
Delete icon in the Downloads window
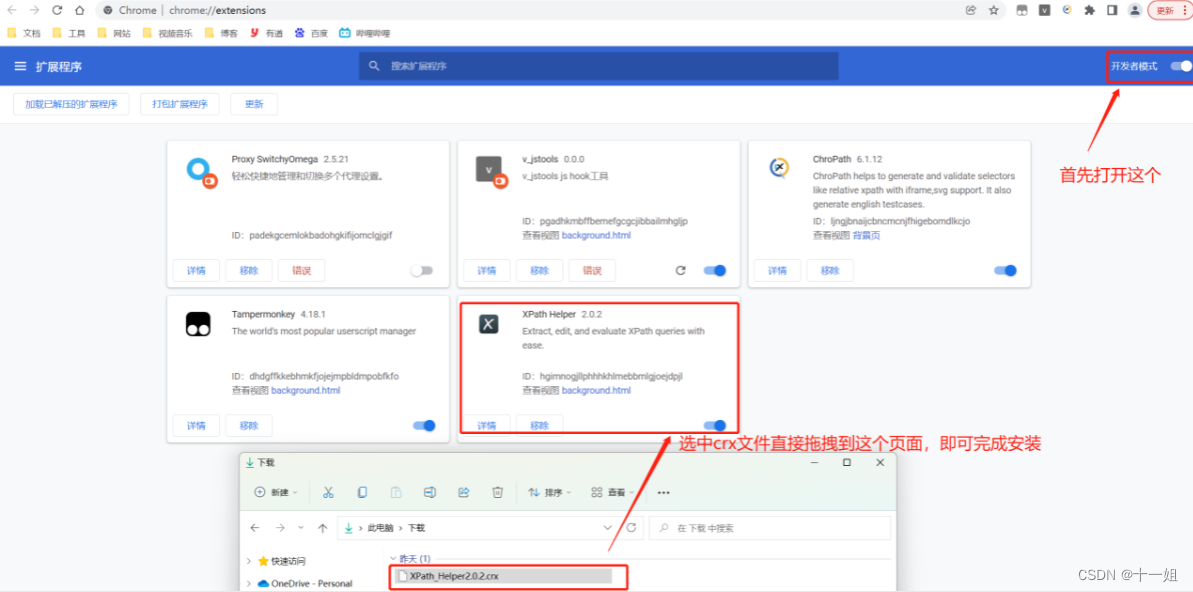(x=498, y=492)
